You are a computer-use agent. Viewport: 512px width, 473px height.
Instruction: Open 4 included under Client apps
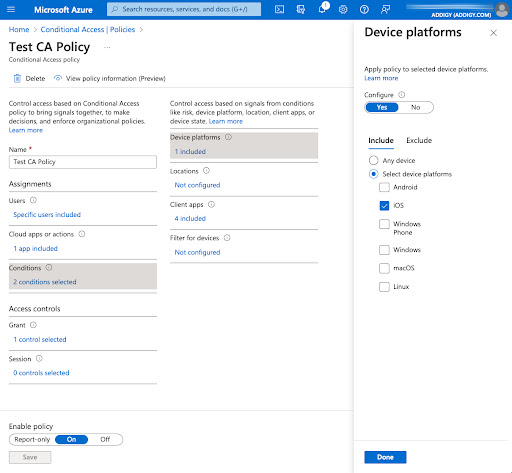[x=190, y=218]
